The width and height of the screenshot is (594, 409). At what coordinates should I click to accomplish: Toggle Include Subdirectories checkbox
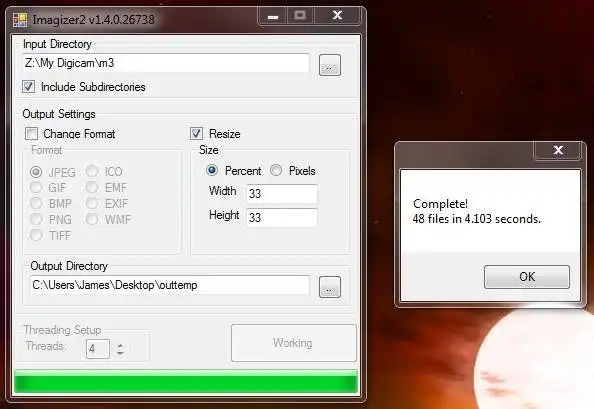pyautogui.click(x=28, y=87)
